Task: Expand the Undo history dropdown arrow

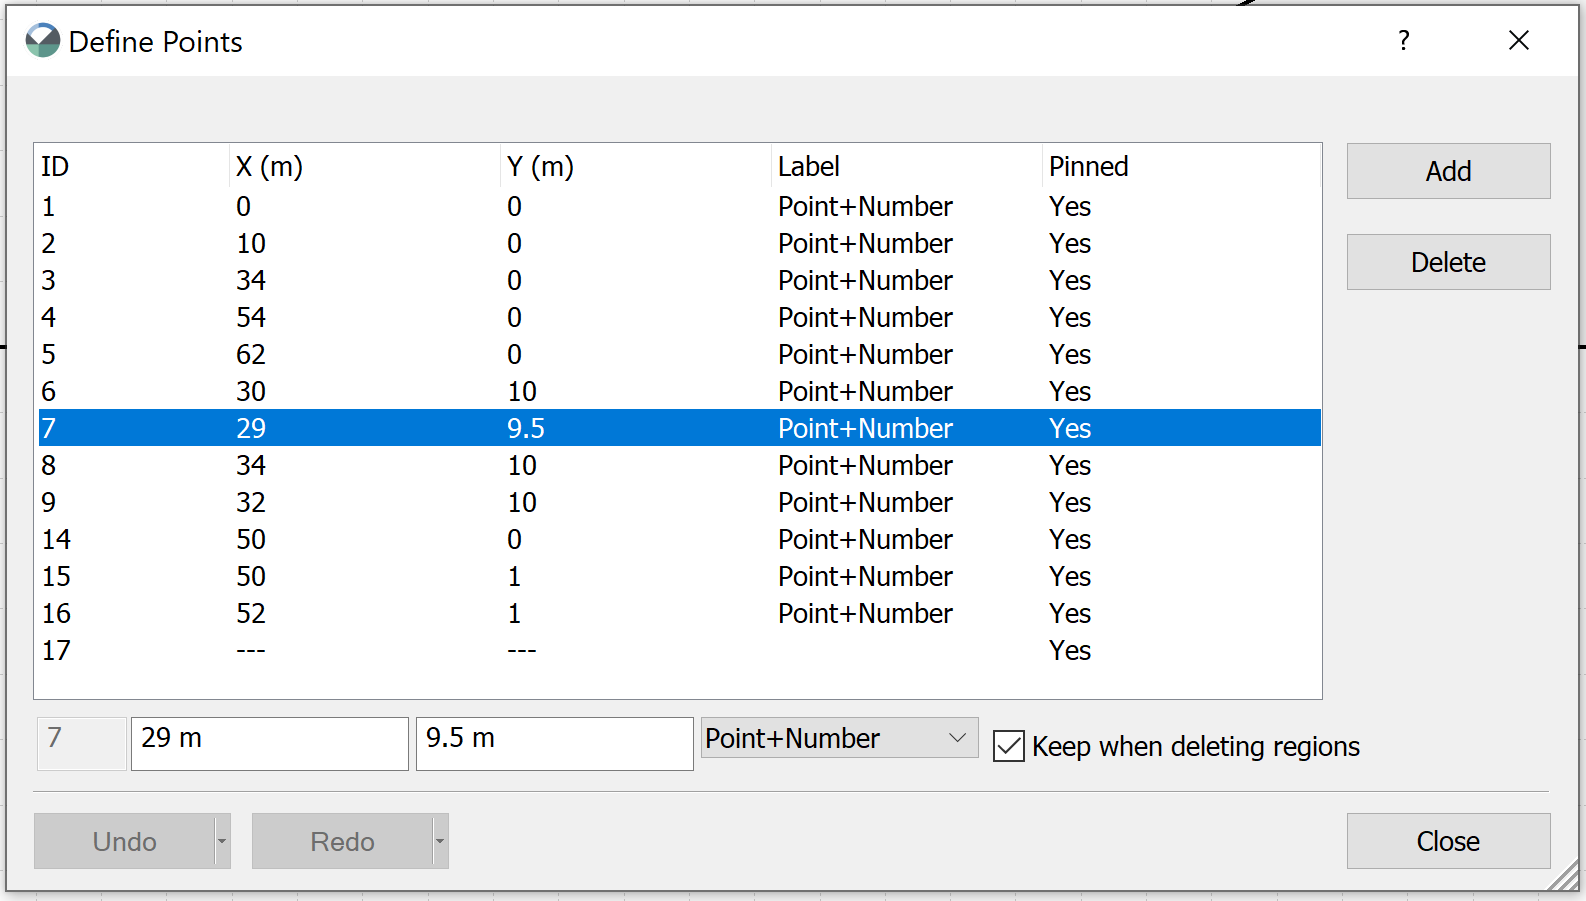Action: pos(222,841)
